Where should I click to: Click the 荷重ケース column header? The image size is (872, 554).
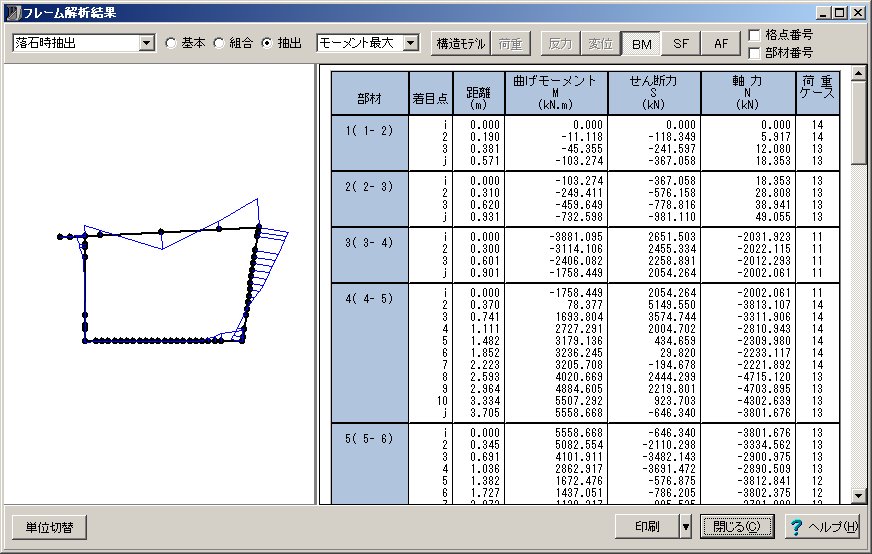[x=817, y=93]
